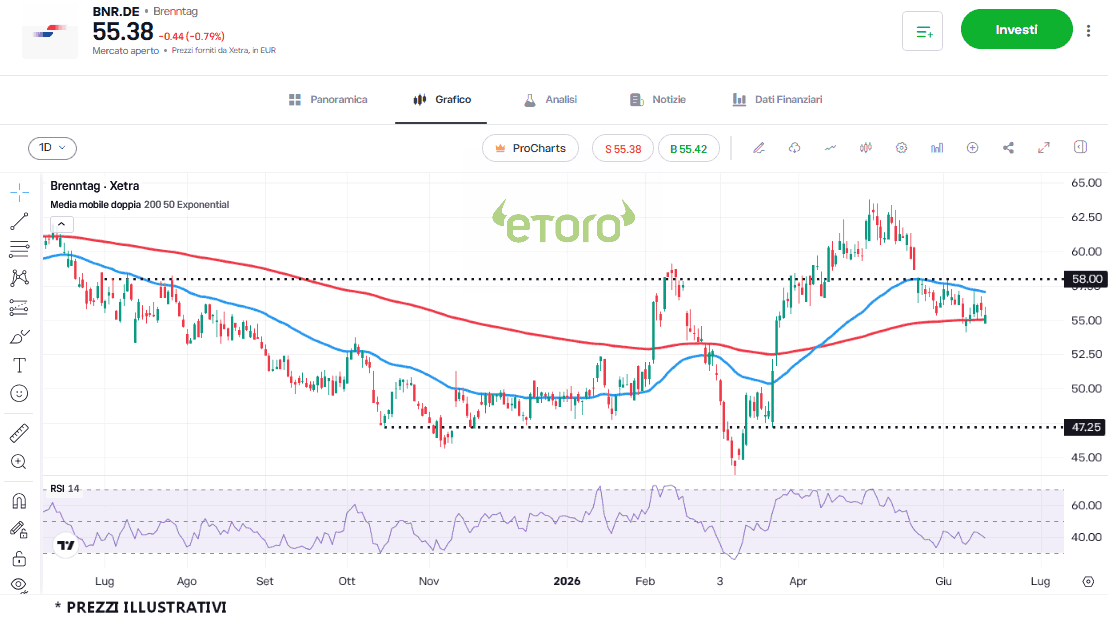Viewport: 1108px width, 617px height.
Task: Open the compare symbols line icon
Action: 830,148
